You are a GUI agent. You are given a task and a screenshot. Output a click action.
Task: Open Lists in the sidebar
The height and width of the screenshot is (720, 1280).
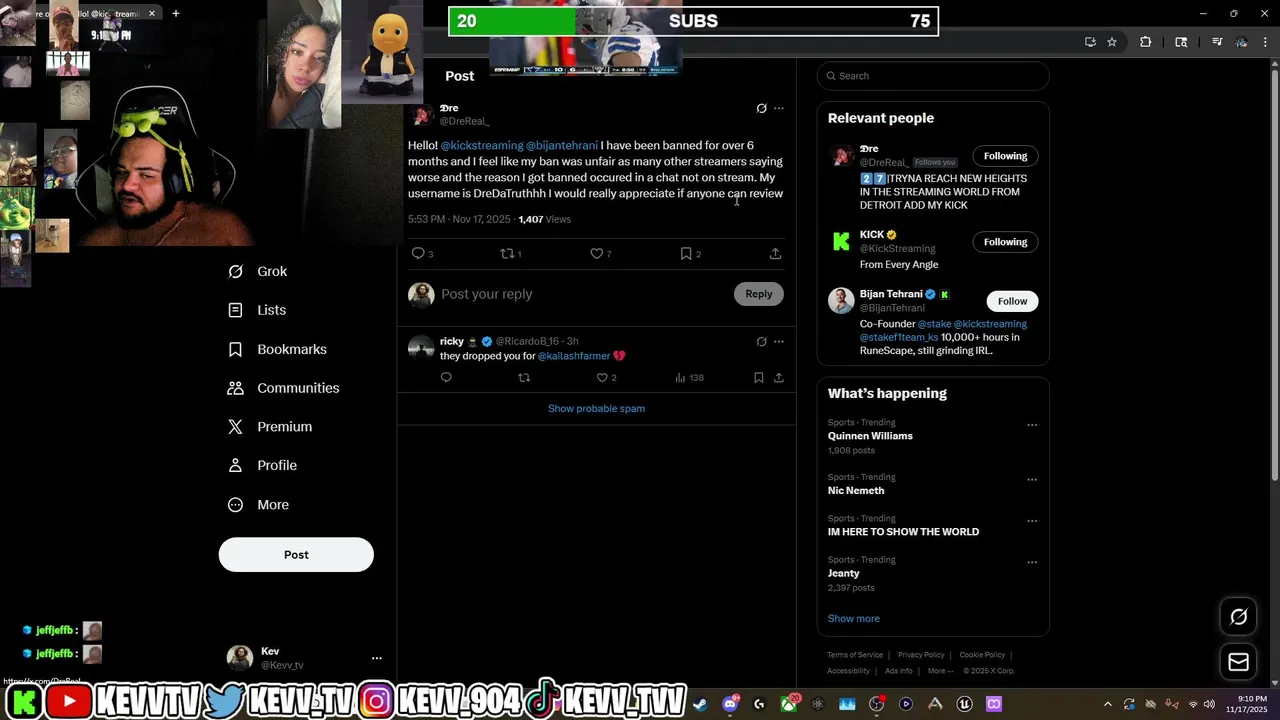(x=257, y=310)
